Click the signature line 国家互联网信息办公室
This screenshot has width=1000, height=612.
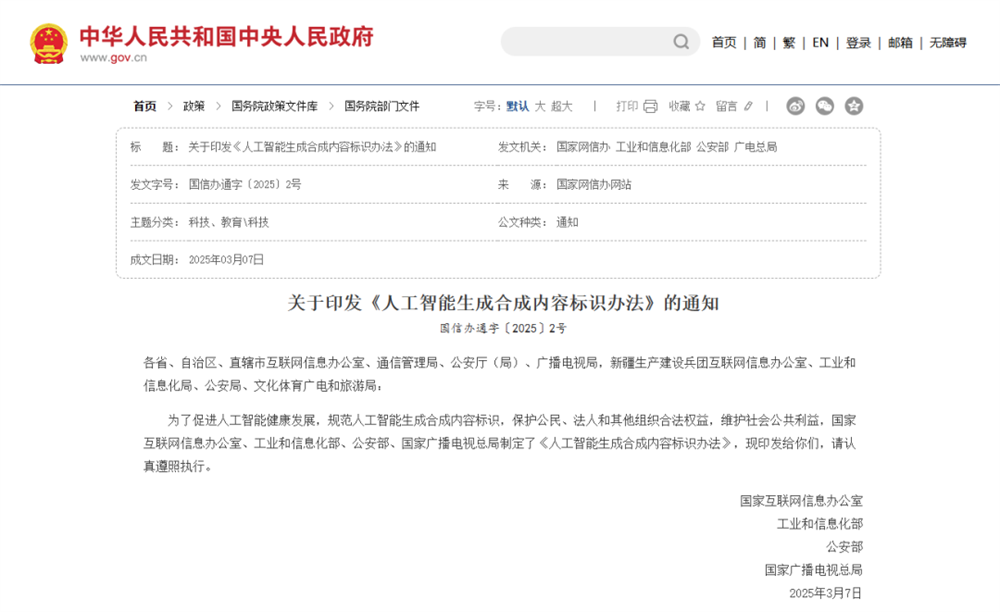coord(801,501)
